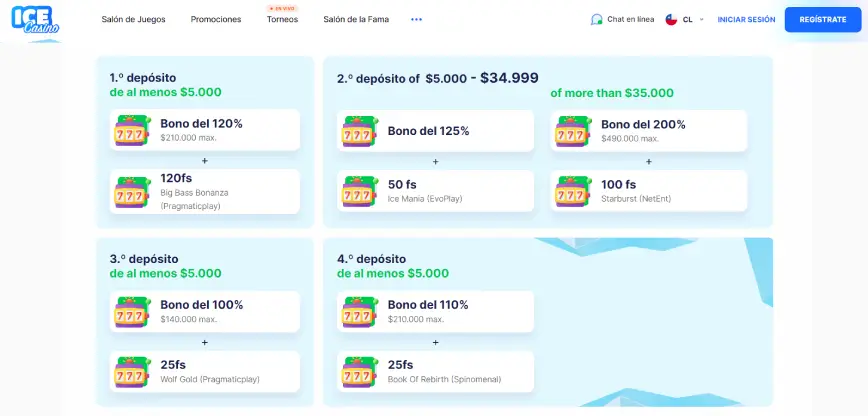Viewport: 868px width, 416px height.
Task: Click slot icon beside Bono del 120%
Action: (x=132, y=130)
